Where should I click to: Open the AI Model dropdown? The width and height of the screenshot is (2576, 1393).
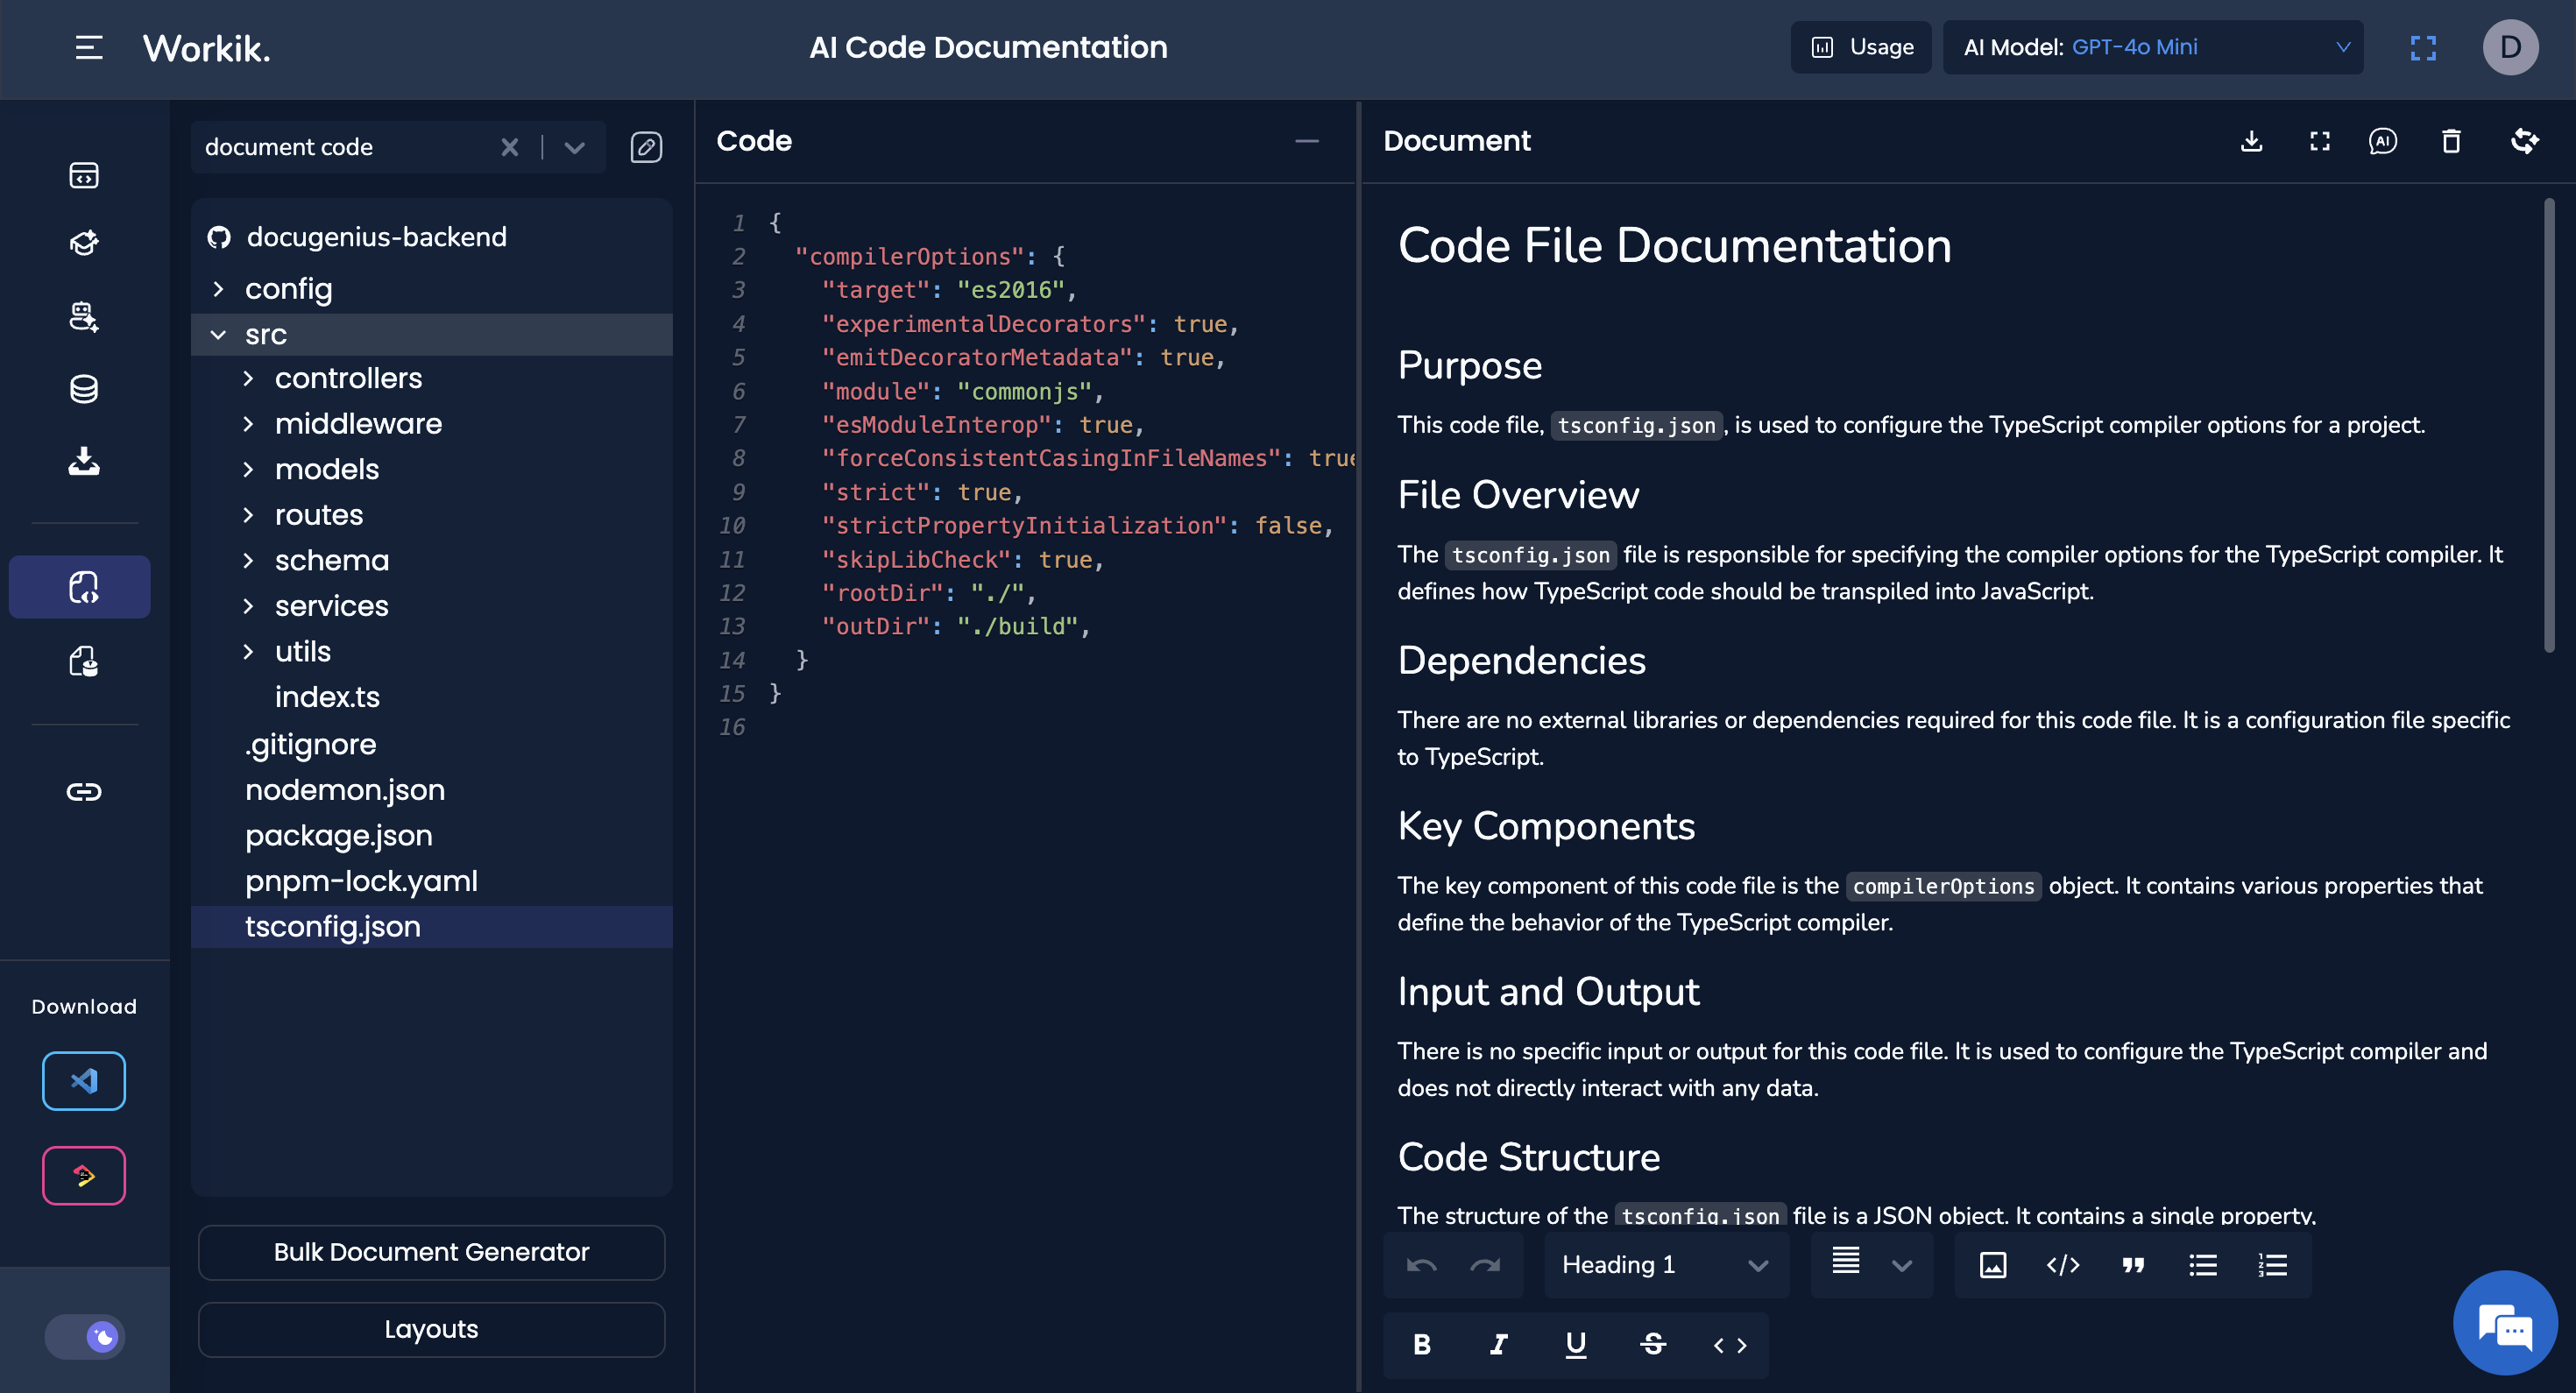point(2153,47)
